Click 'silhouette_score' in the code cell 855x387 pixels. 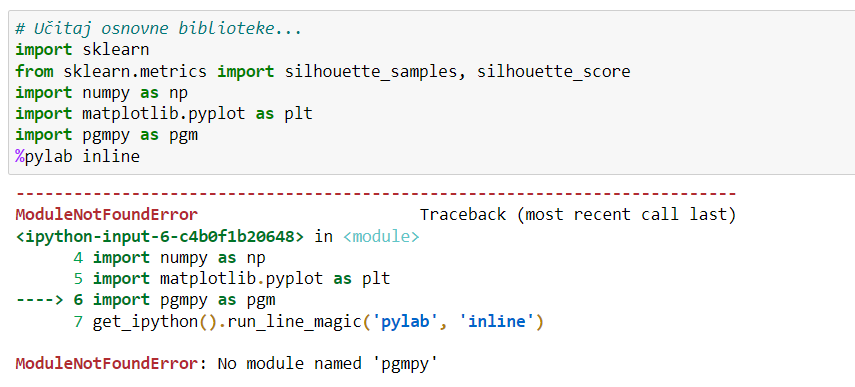pyautogui.click(x=553, y=71)
